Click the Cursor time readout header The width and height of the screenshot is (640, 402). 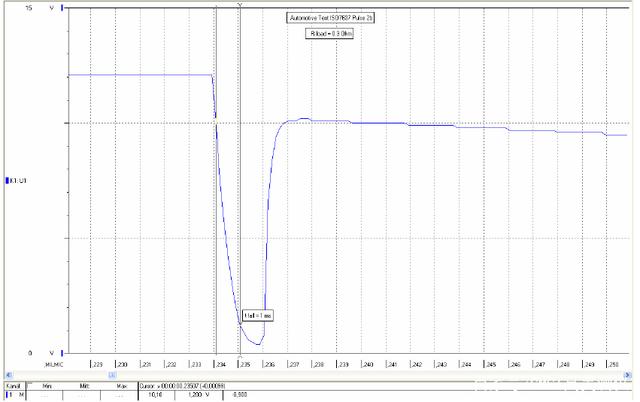(183, 386)
